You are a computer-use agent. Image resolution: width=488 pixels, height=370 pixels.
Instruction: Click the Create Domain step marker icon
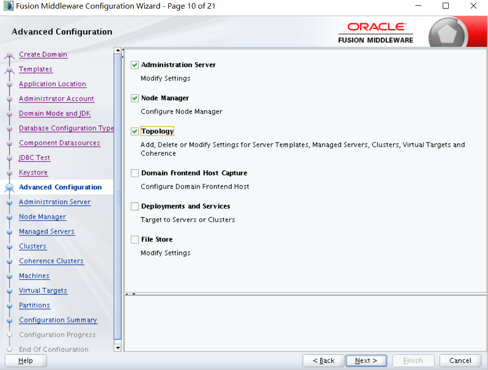pyautogui.click(x=9, y=55)
